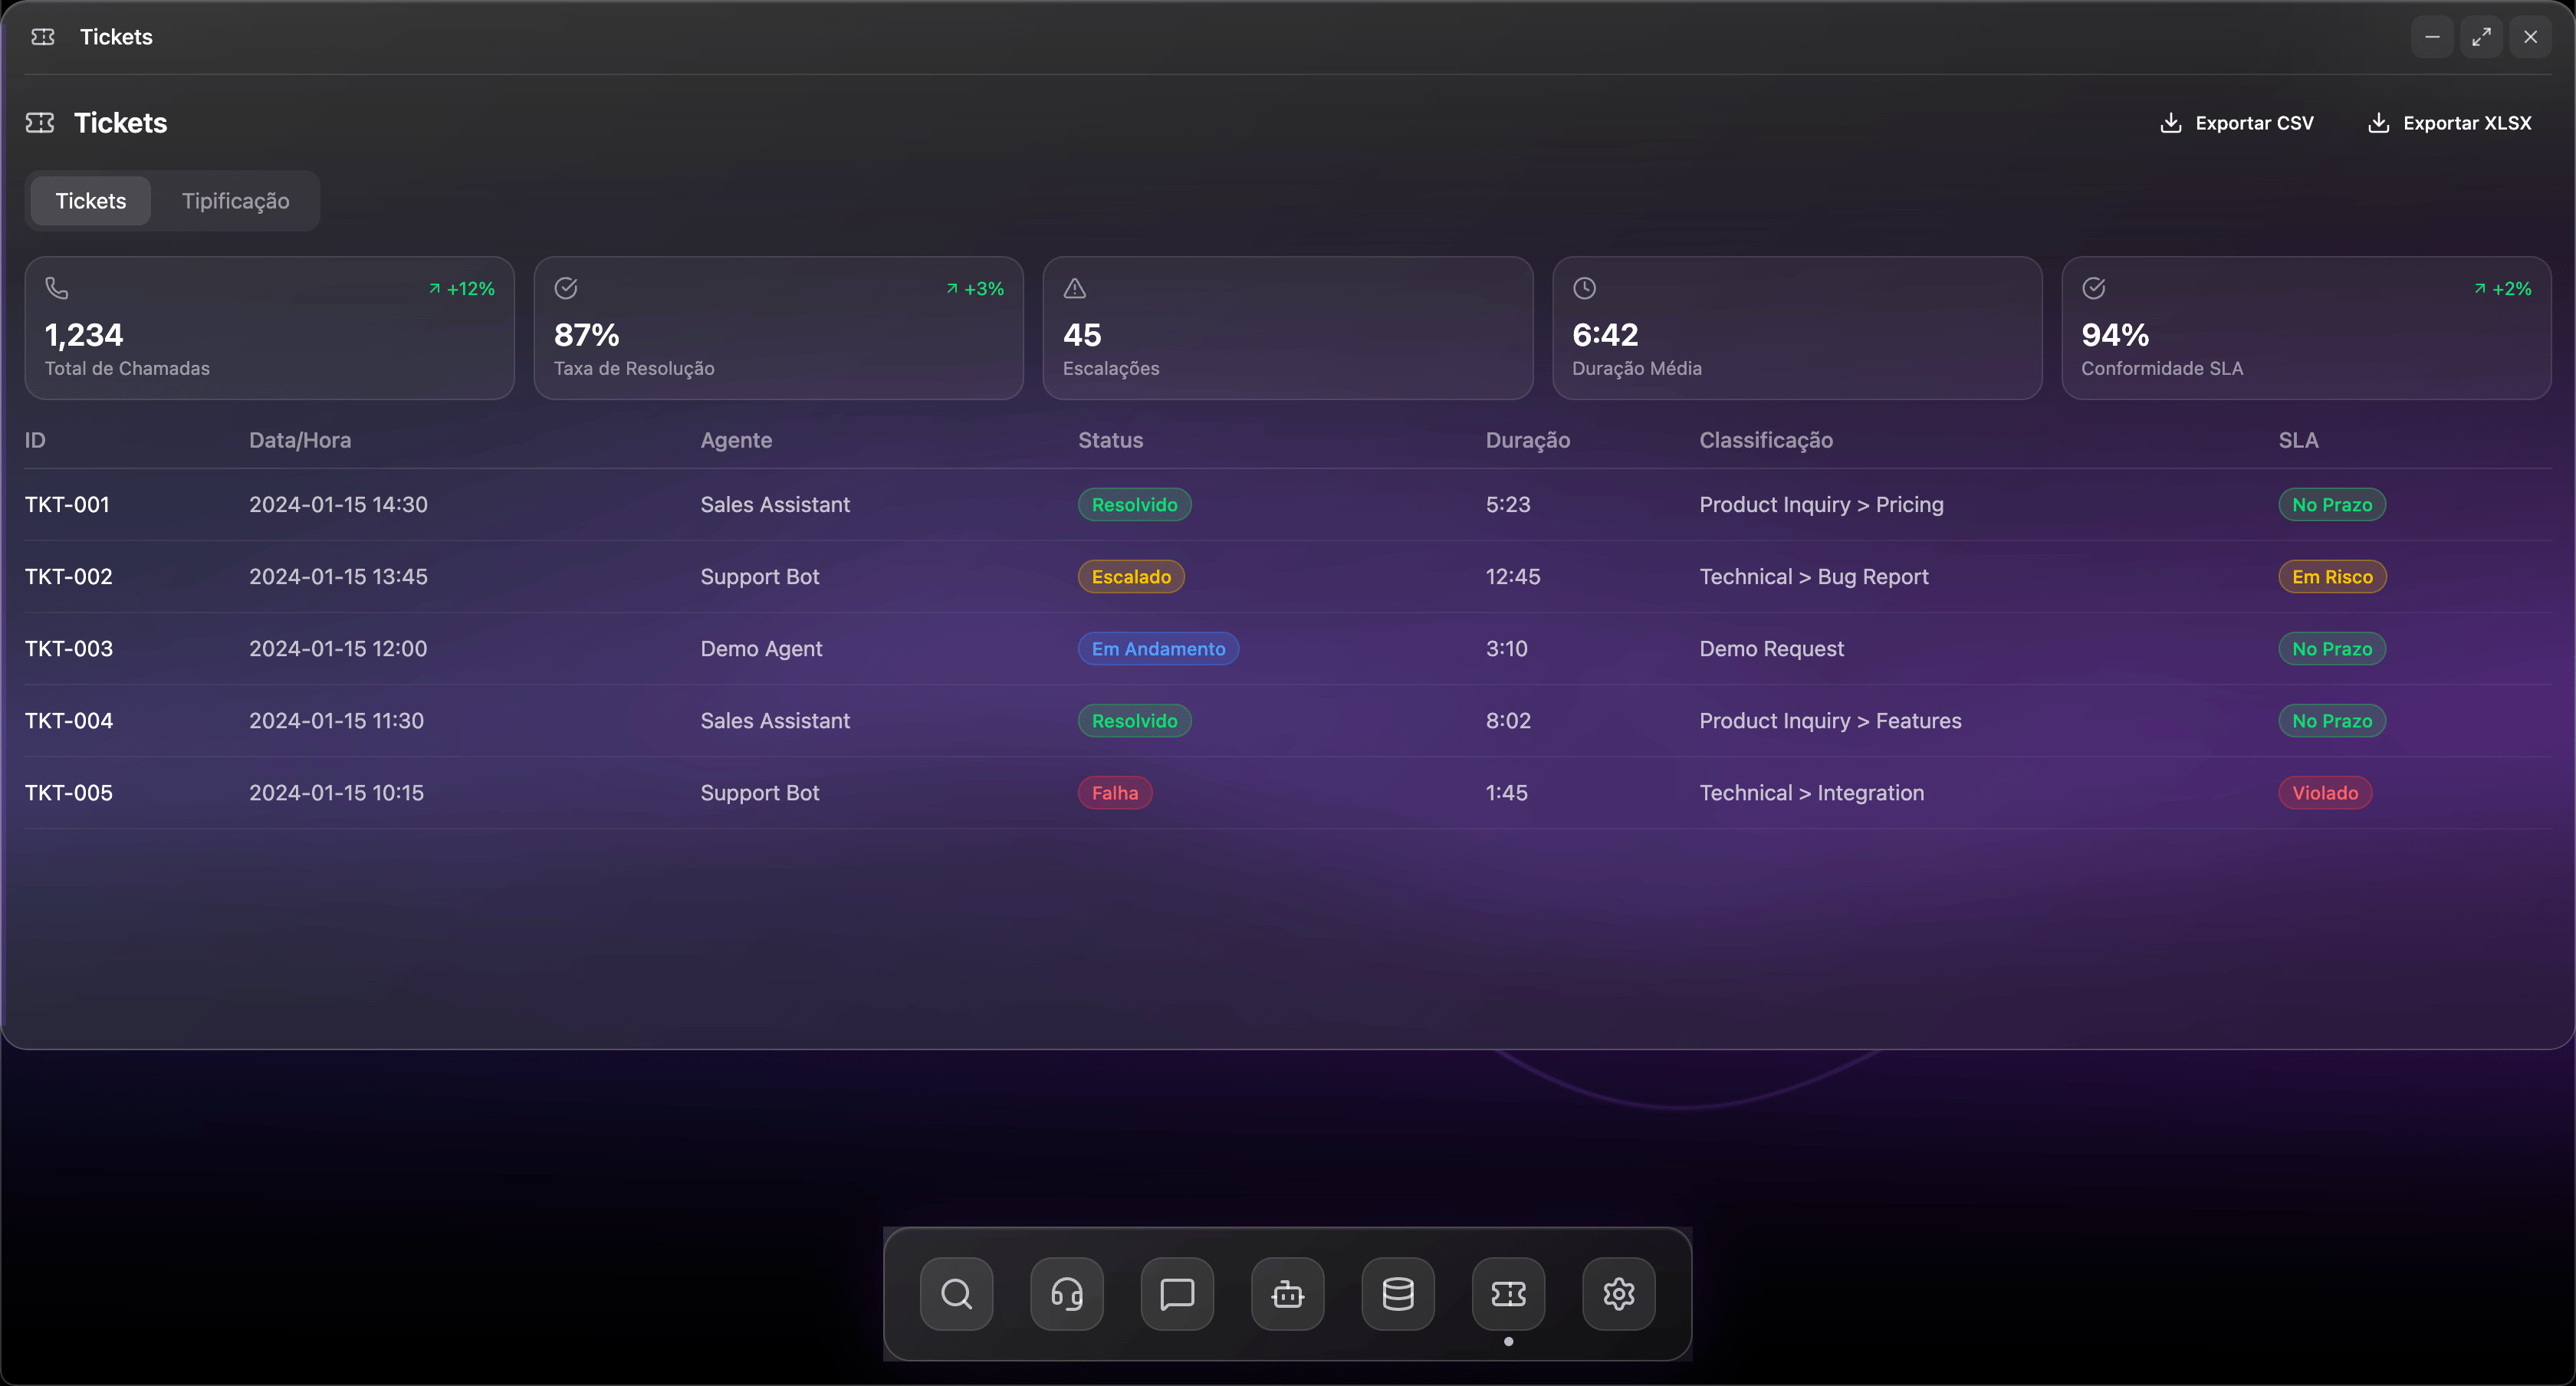Image resolution: width=2576 pixels, height=1386 pixels.
Task: Click the phone icon on Total de Chamadas card
Action: pos(57,288)
